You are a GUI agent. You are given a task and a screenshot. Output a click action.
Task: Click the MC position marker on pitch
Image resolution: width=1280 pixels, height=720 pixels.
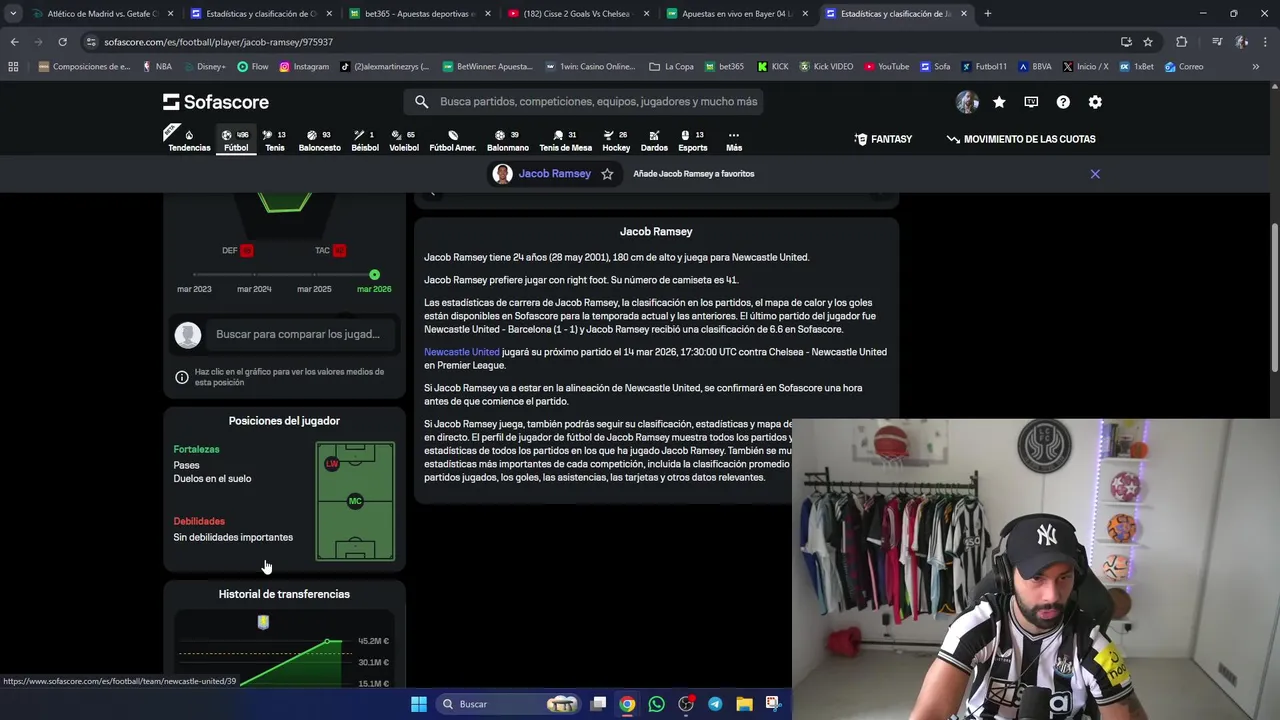point(355,501)
